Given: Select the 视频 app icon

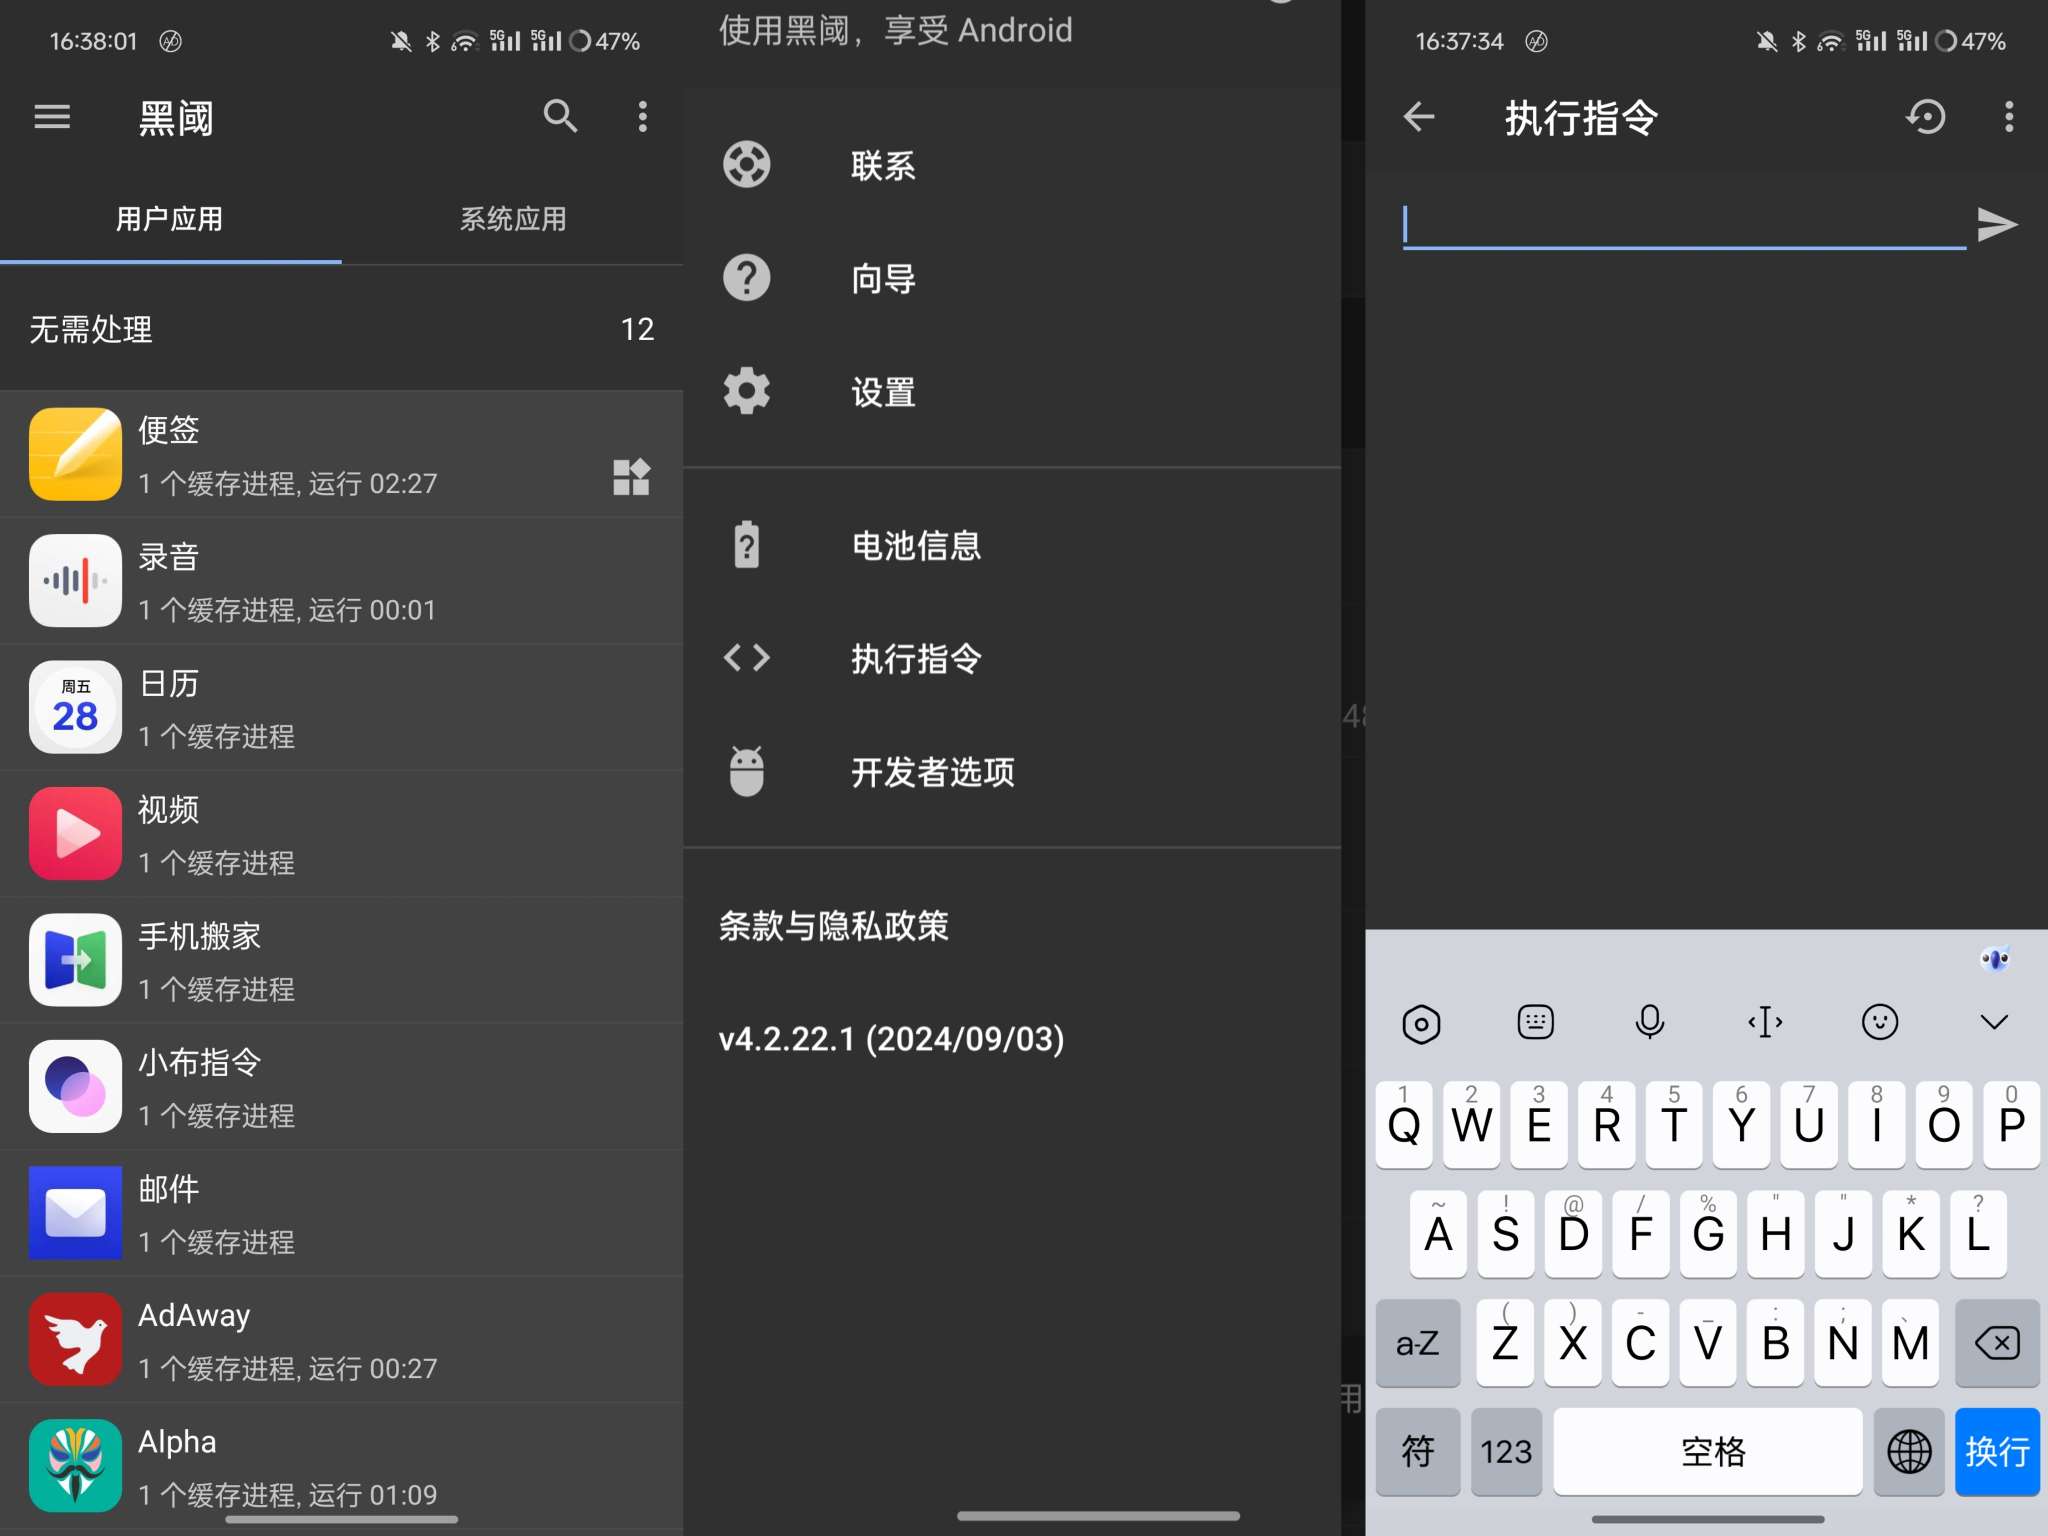Looking at the screenshot, I should [76, 833].
